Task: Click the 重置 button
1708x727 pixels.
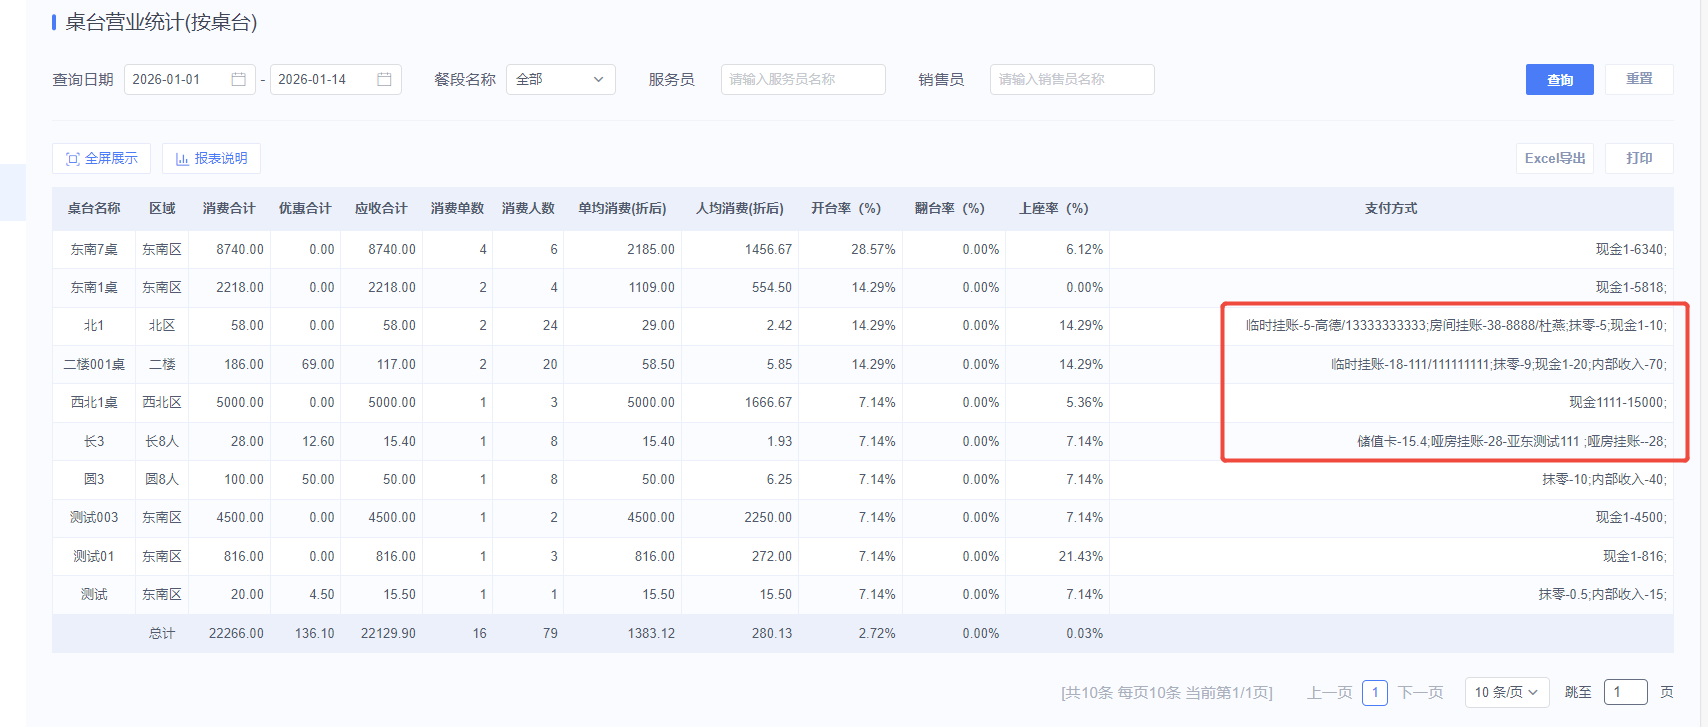Action: pyautogui.click(x=1638, y=79)
